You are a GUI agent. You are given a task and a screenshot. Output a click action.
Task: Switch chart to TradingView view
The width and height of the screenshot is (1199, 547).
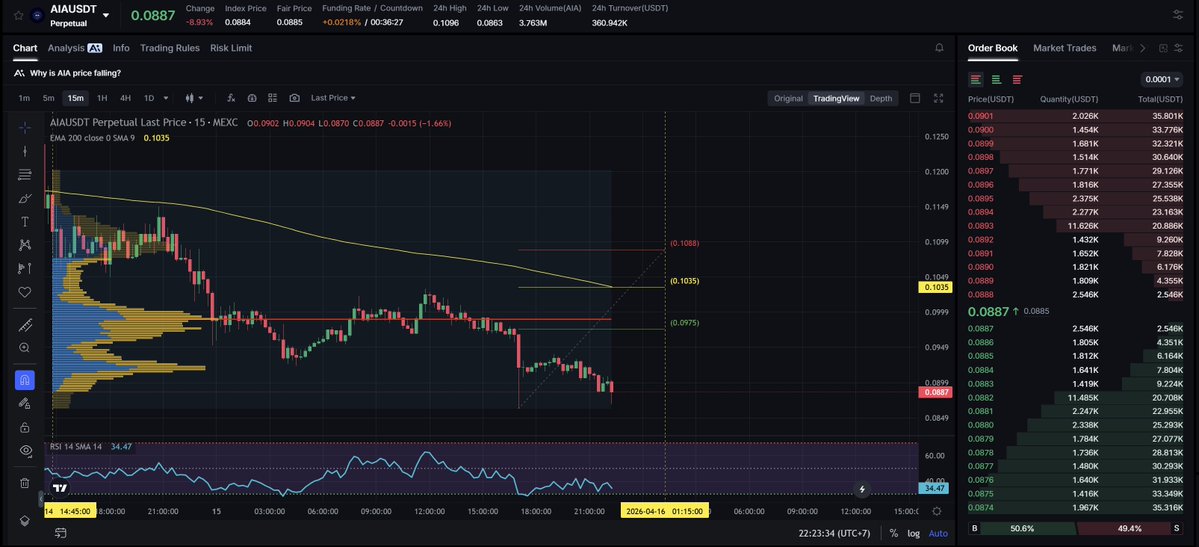[x=836, y=98]
